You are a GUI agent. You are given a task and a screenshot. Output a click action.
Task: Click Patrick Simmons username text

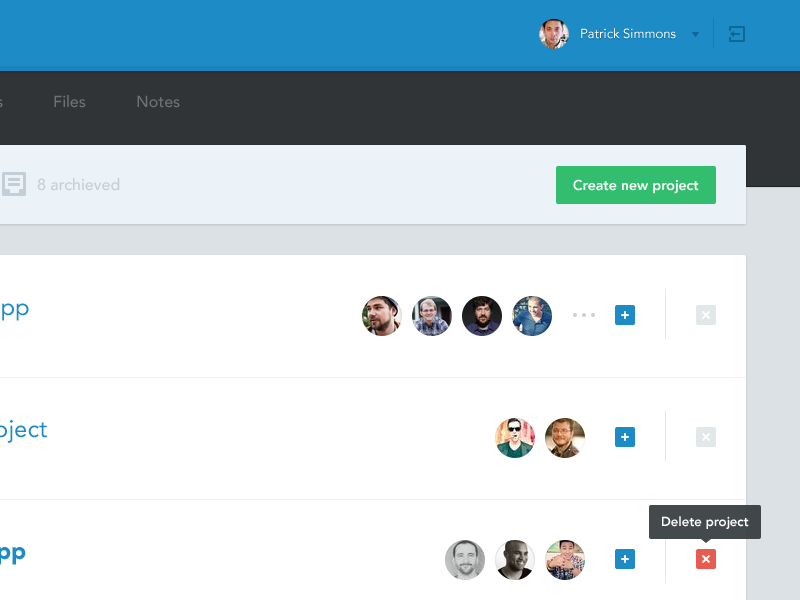click(628, 34)
